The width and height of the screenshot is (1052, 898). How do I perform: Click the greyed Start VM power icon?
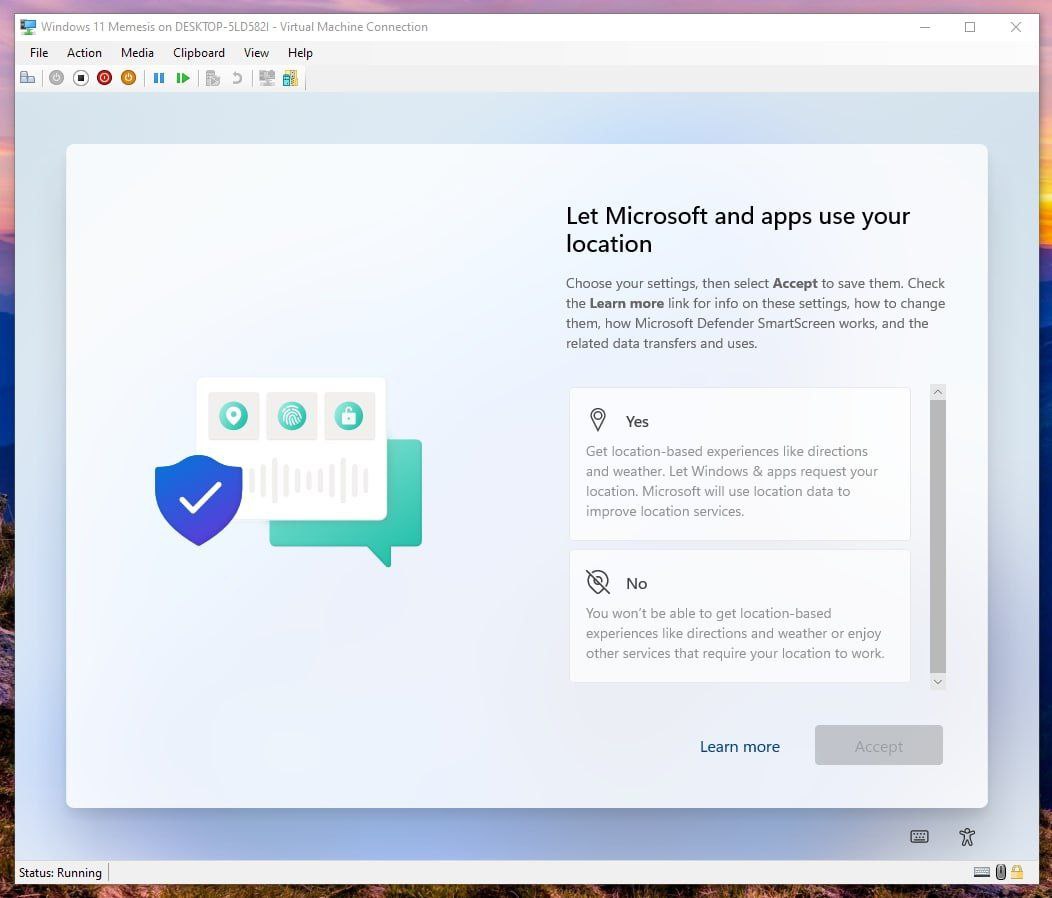point(56,79)
